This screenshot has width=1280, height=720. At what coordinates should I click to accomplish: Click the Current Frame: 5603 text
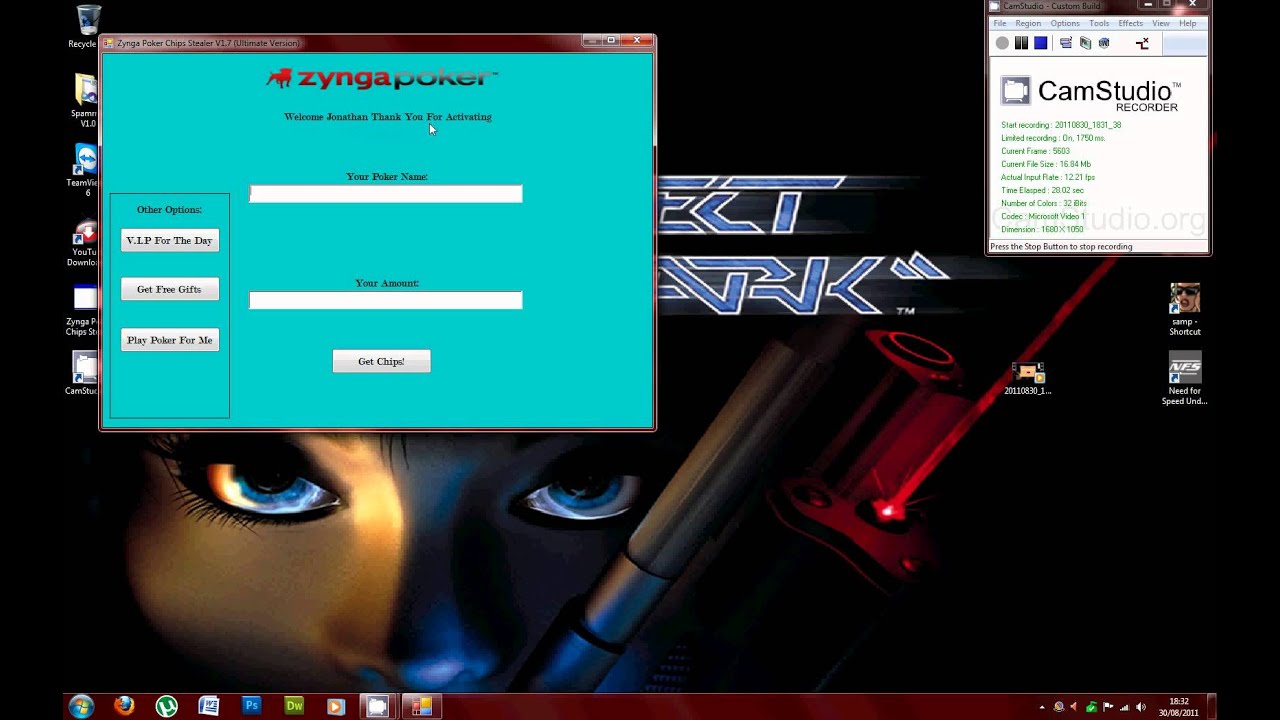1035,151
